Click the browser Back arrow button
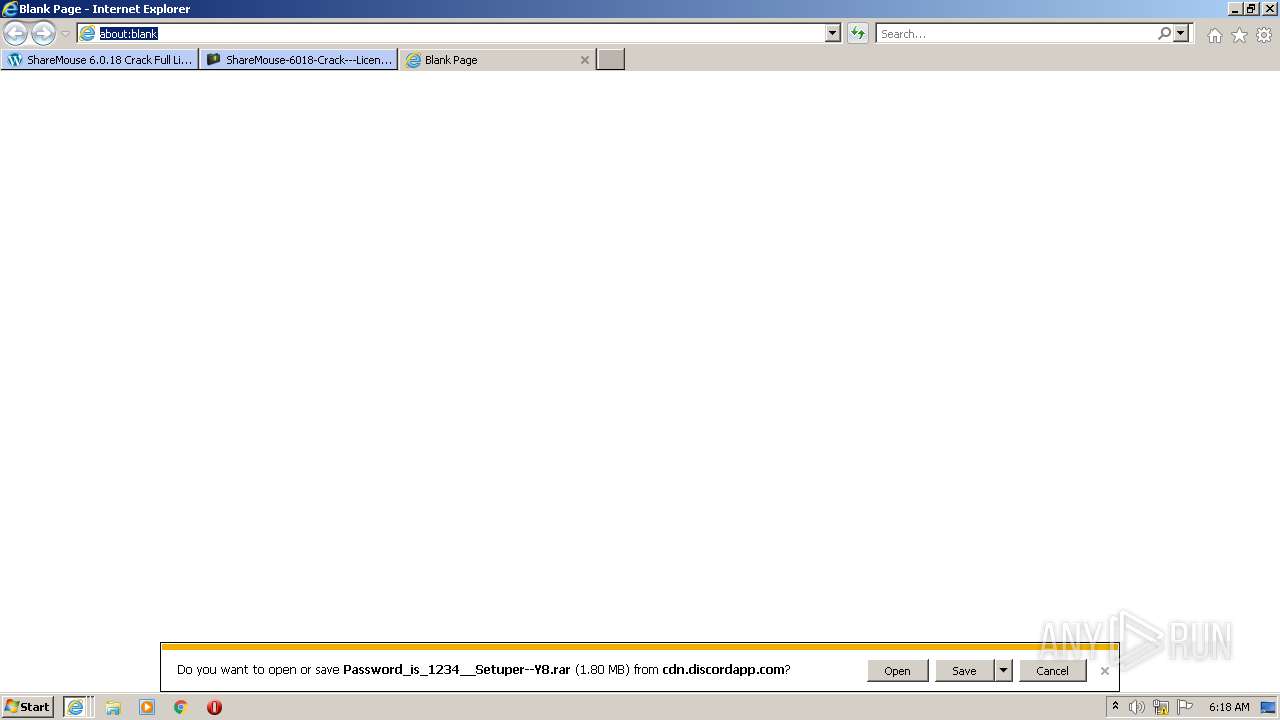1280x720 pixels. tap(15, 33)
